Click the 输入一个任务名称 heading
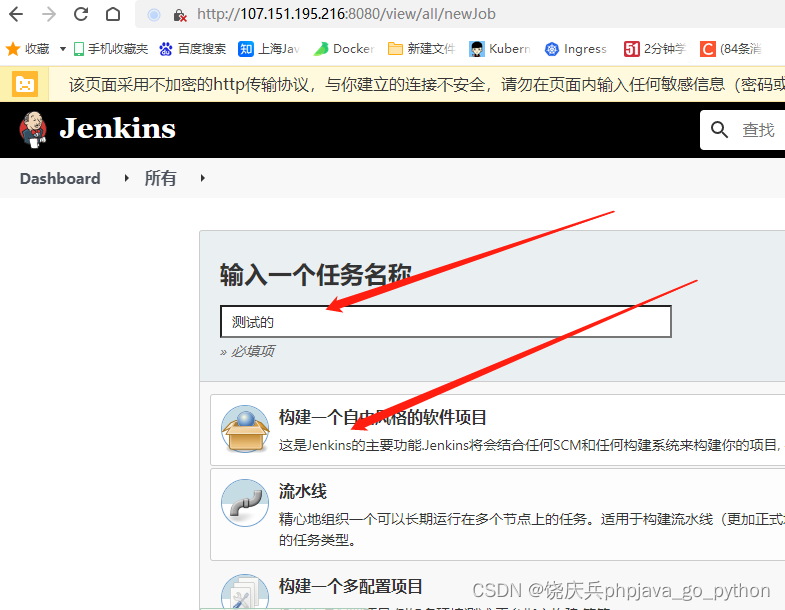Image resolution: width=785 pixels, height=610 pixels. click(315, 275)
